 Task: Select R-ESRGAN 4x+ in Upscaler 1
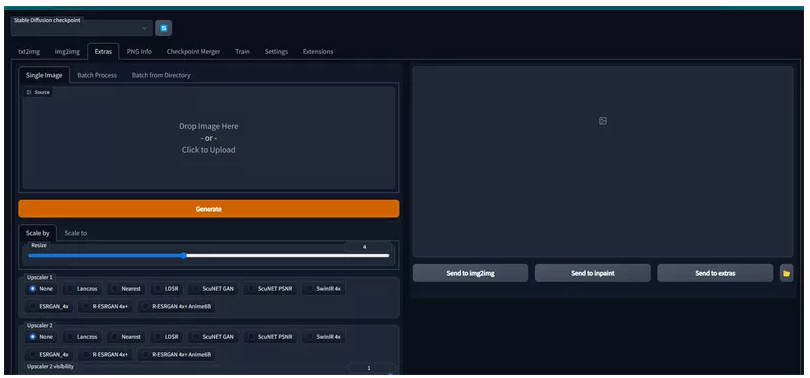point(106,306)
